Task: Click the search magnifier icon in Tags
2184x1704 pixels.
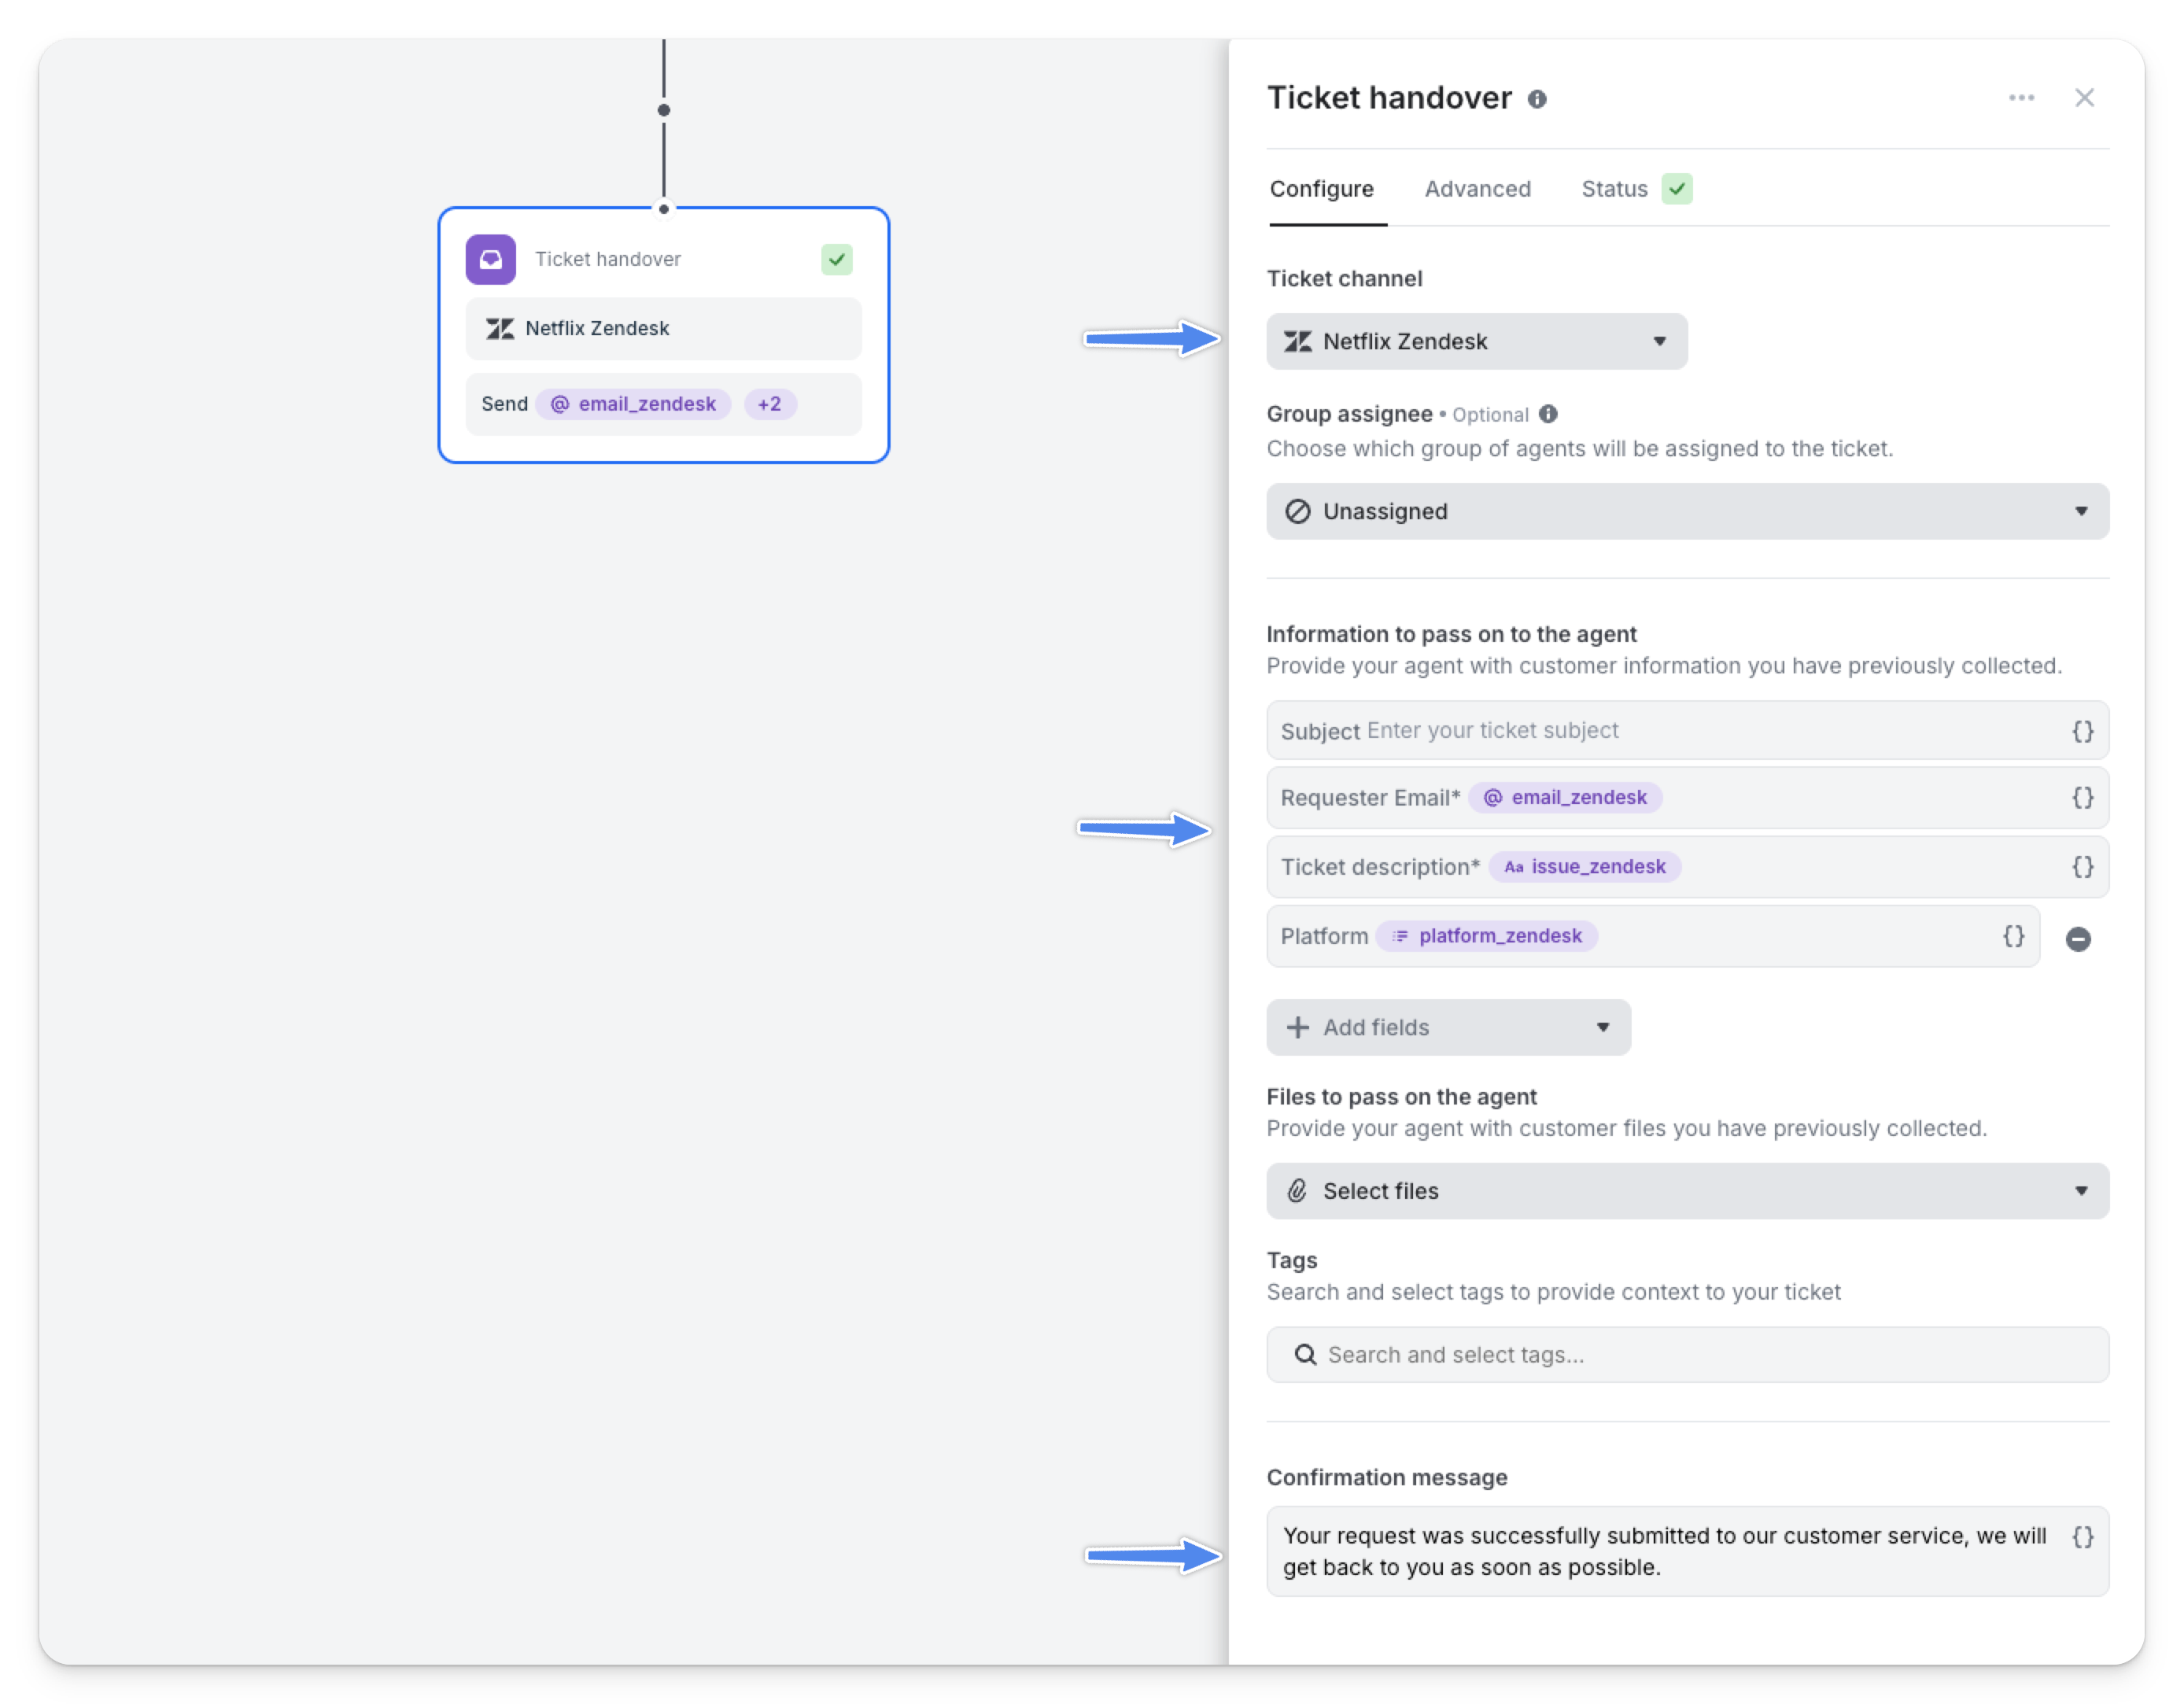Action: (1305, 1355)
